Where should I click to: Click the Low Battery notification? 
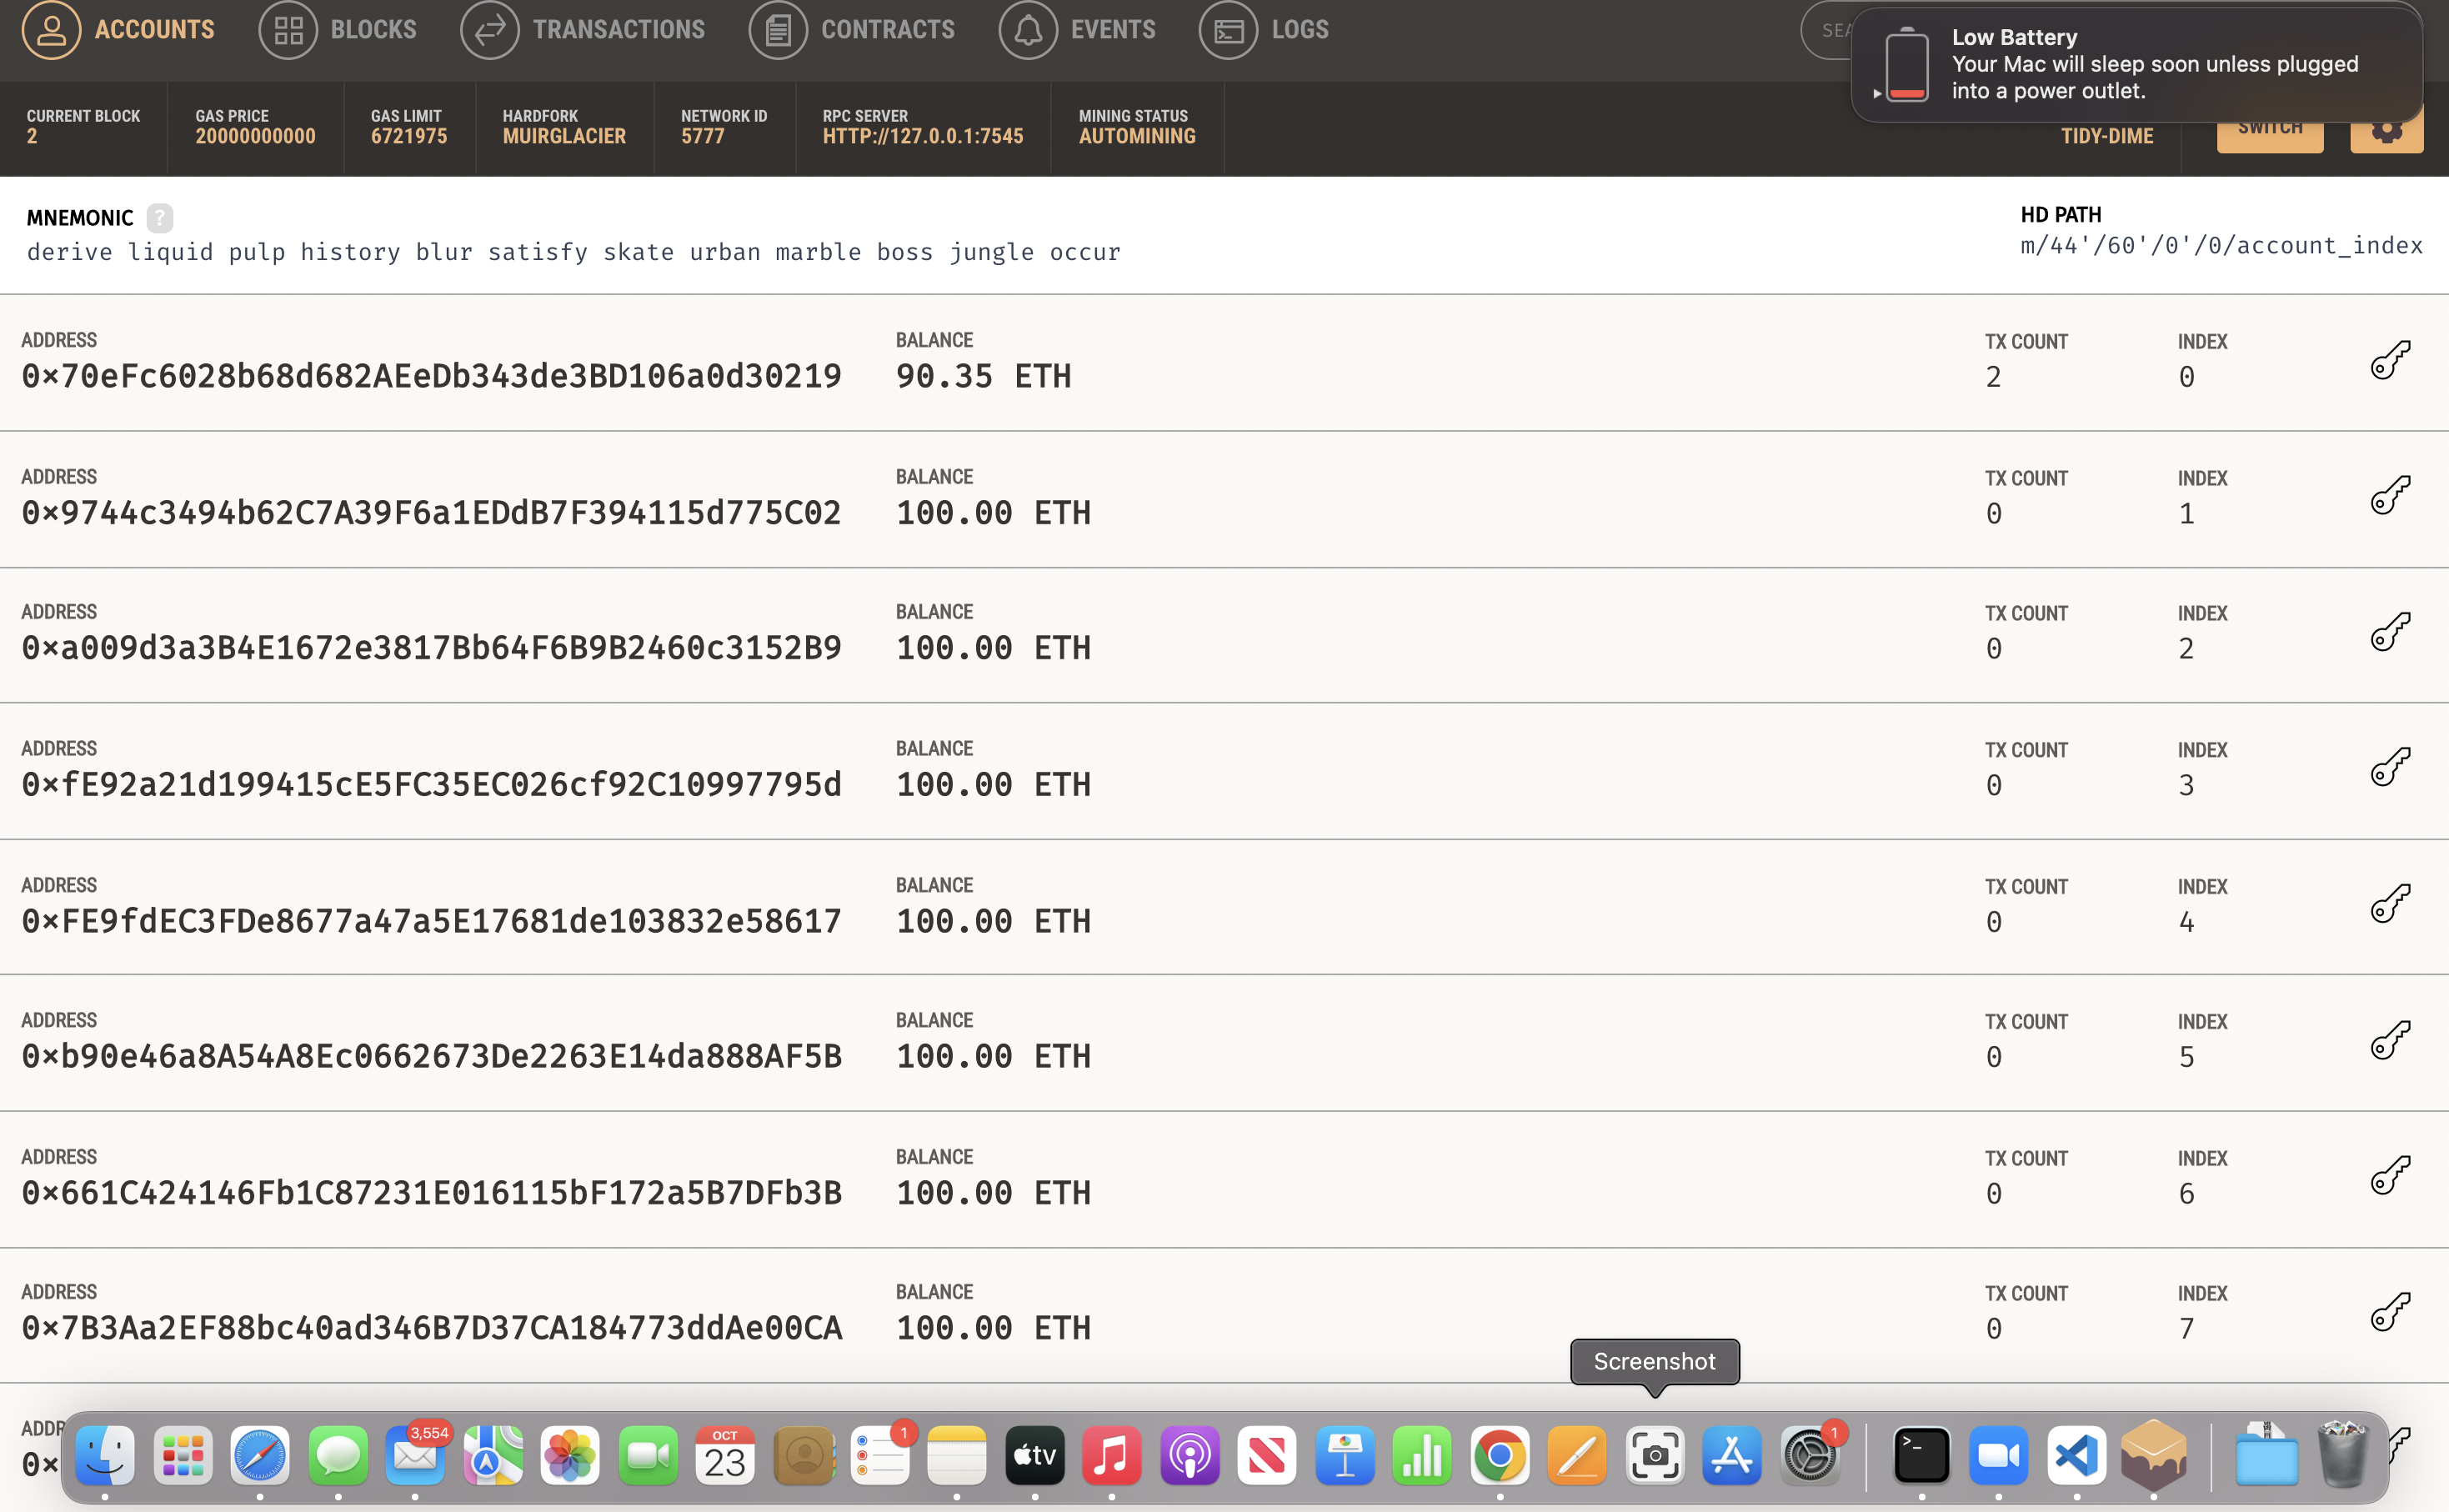(2150, 64)
